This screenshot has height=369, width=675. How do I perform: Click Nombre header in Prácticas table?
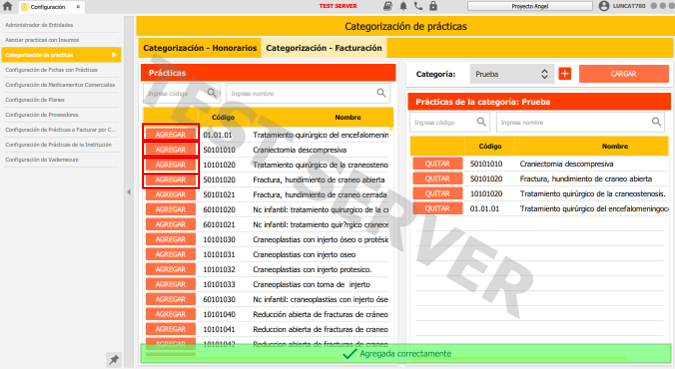348,117
